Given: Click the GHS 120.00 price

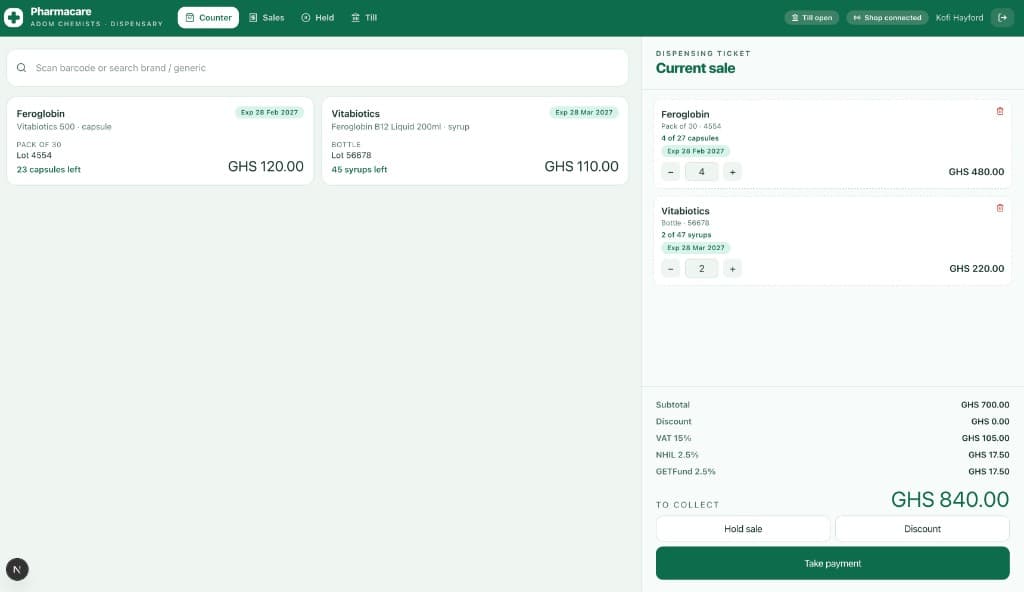Looking at the screenshot, I should point(266,167).
